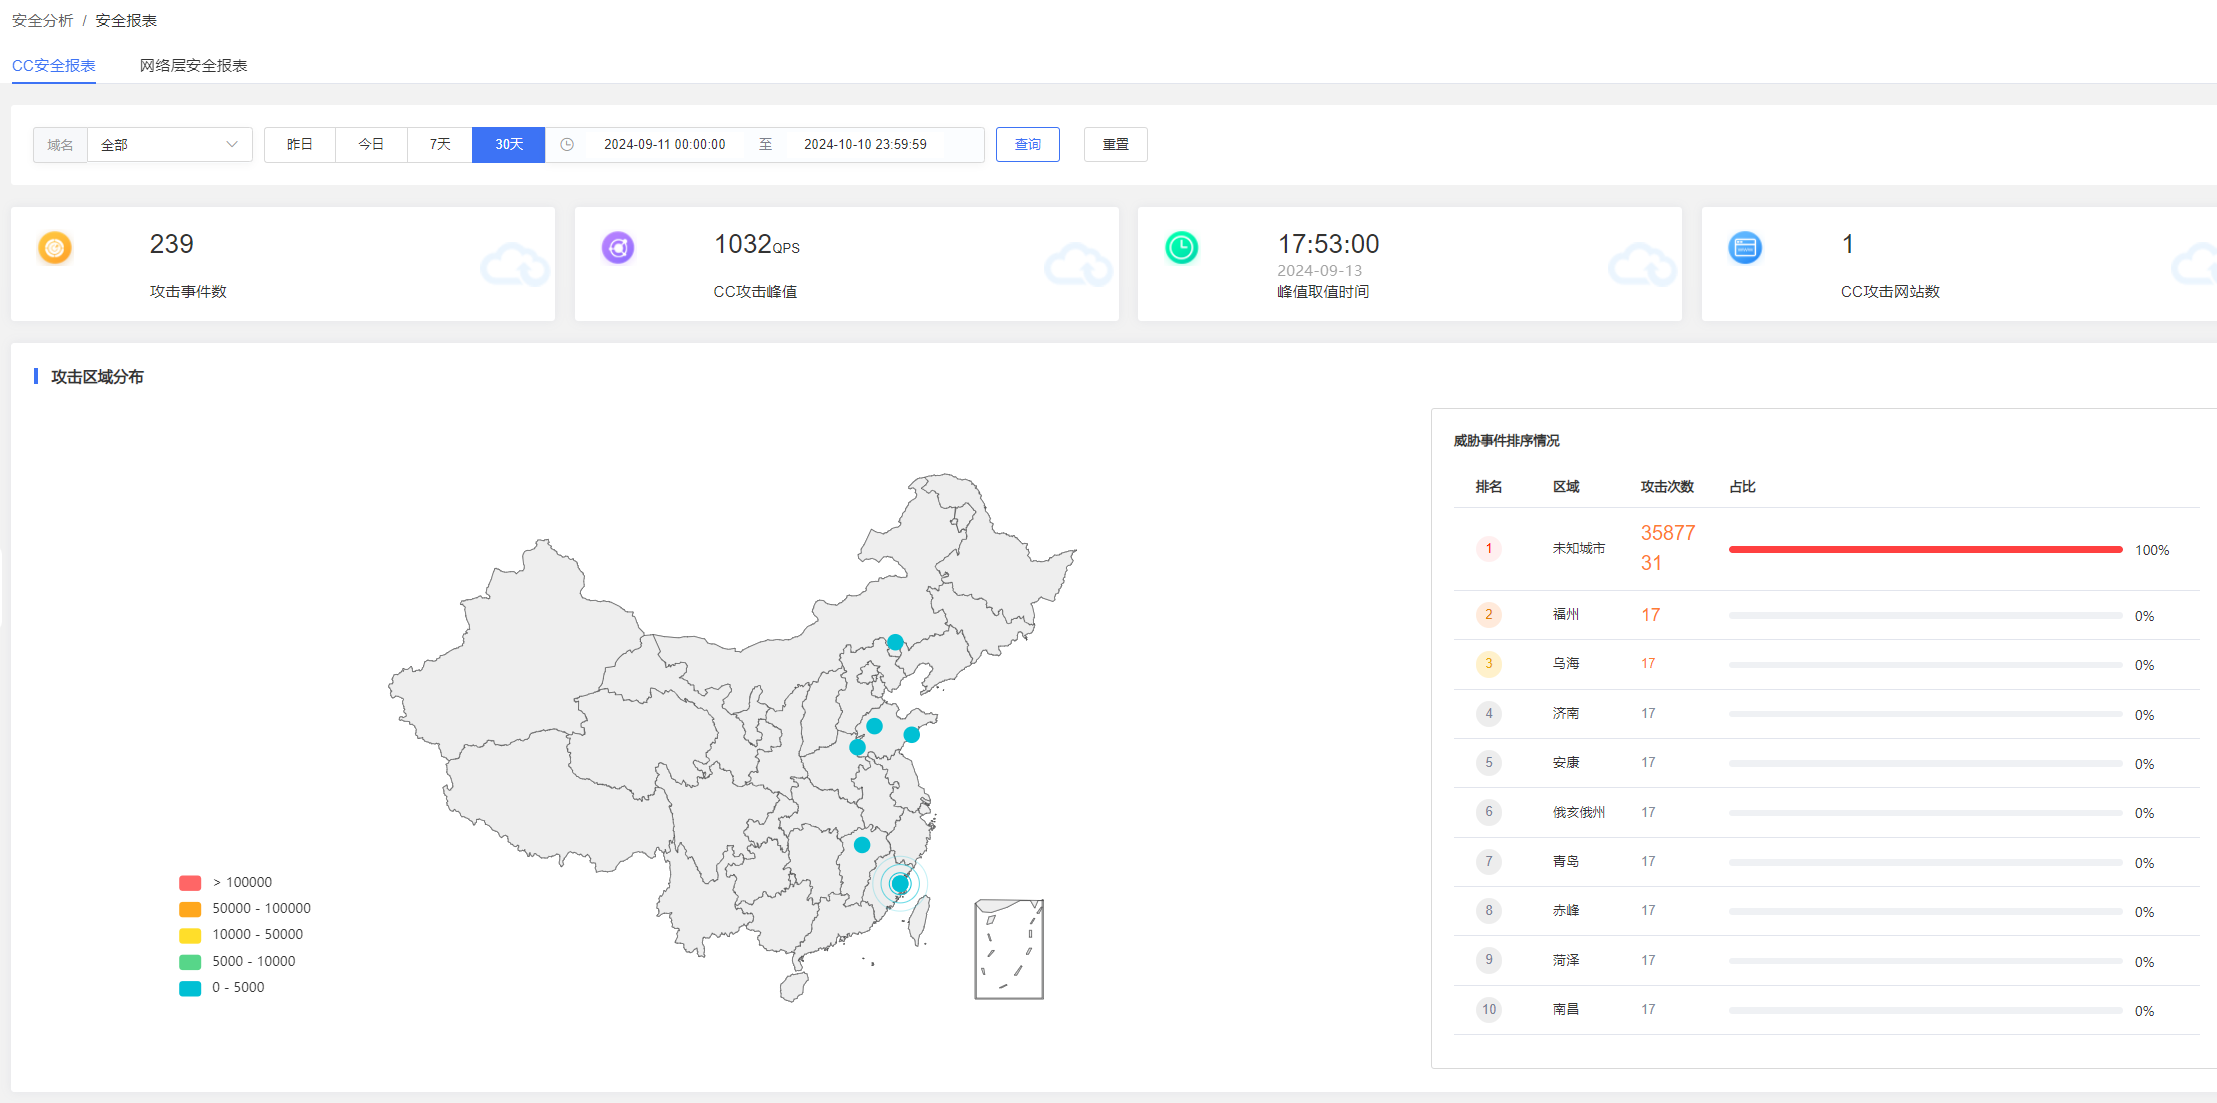Viewport: 2217px width, 1103px height.
Task: Click the 1032 QPS peak value
Action: [757, 244]
